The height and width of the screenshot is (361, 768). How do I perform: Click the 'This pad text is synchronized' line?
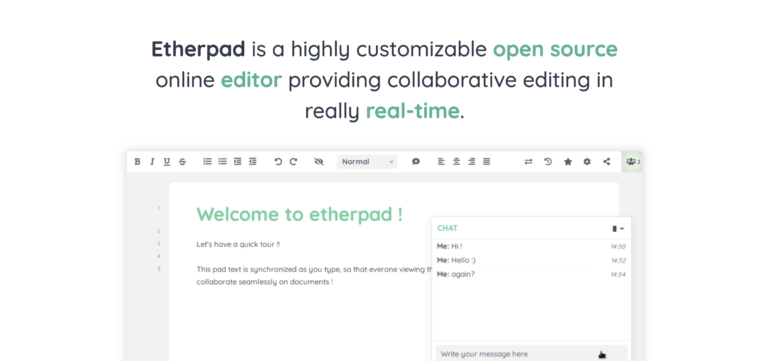[314, 269]
